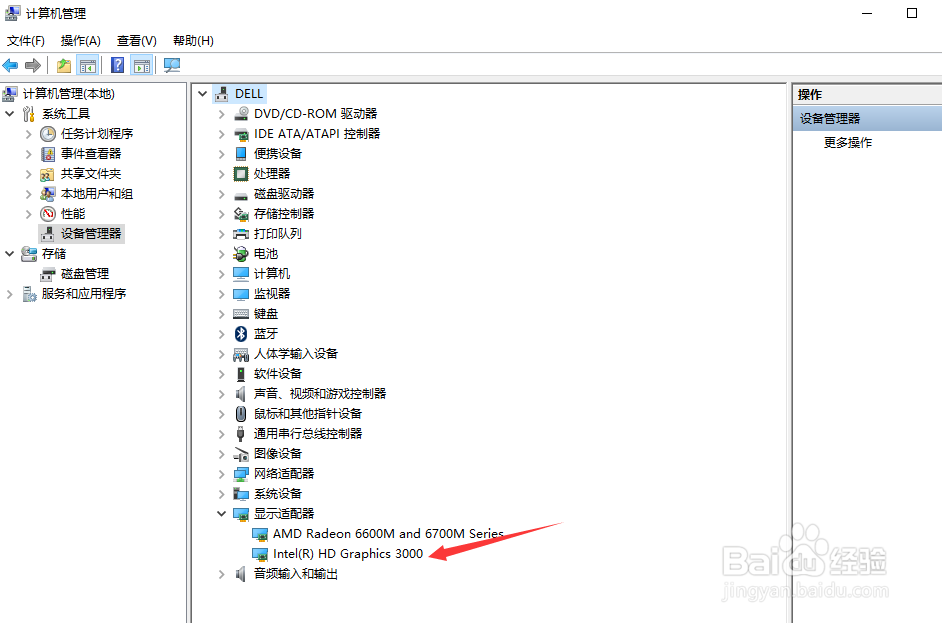This screenshot has width=942, height=623.
Task: Click the 电池 battery icon
Action: [241, 254]
